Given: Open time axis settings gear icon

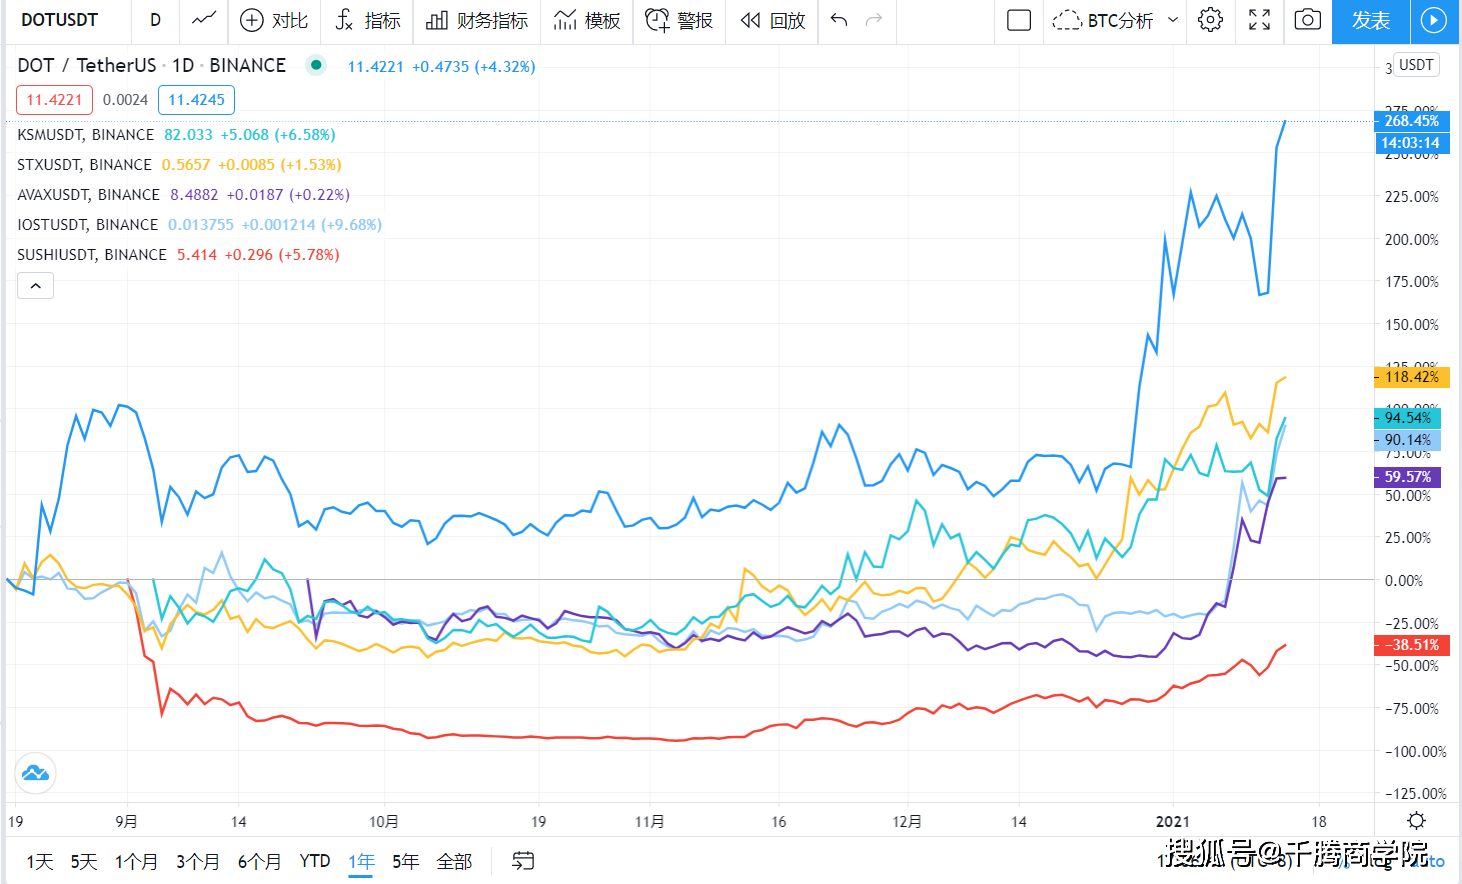Looking at the screenshot, I should point(1416,821).
